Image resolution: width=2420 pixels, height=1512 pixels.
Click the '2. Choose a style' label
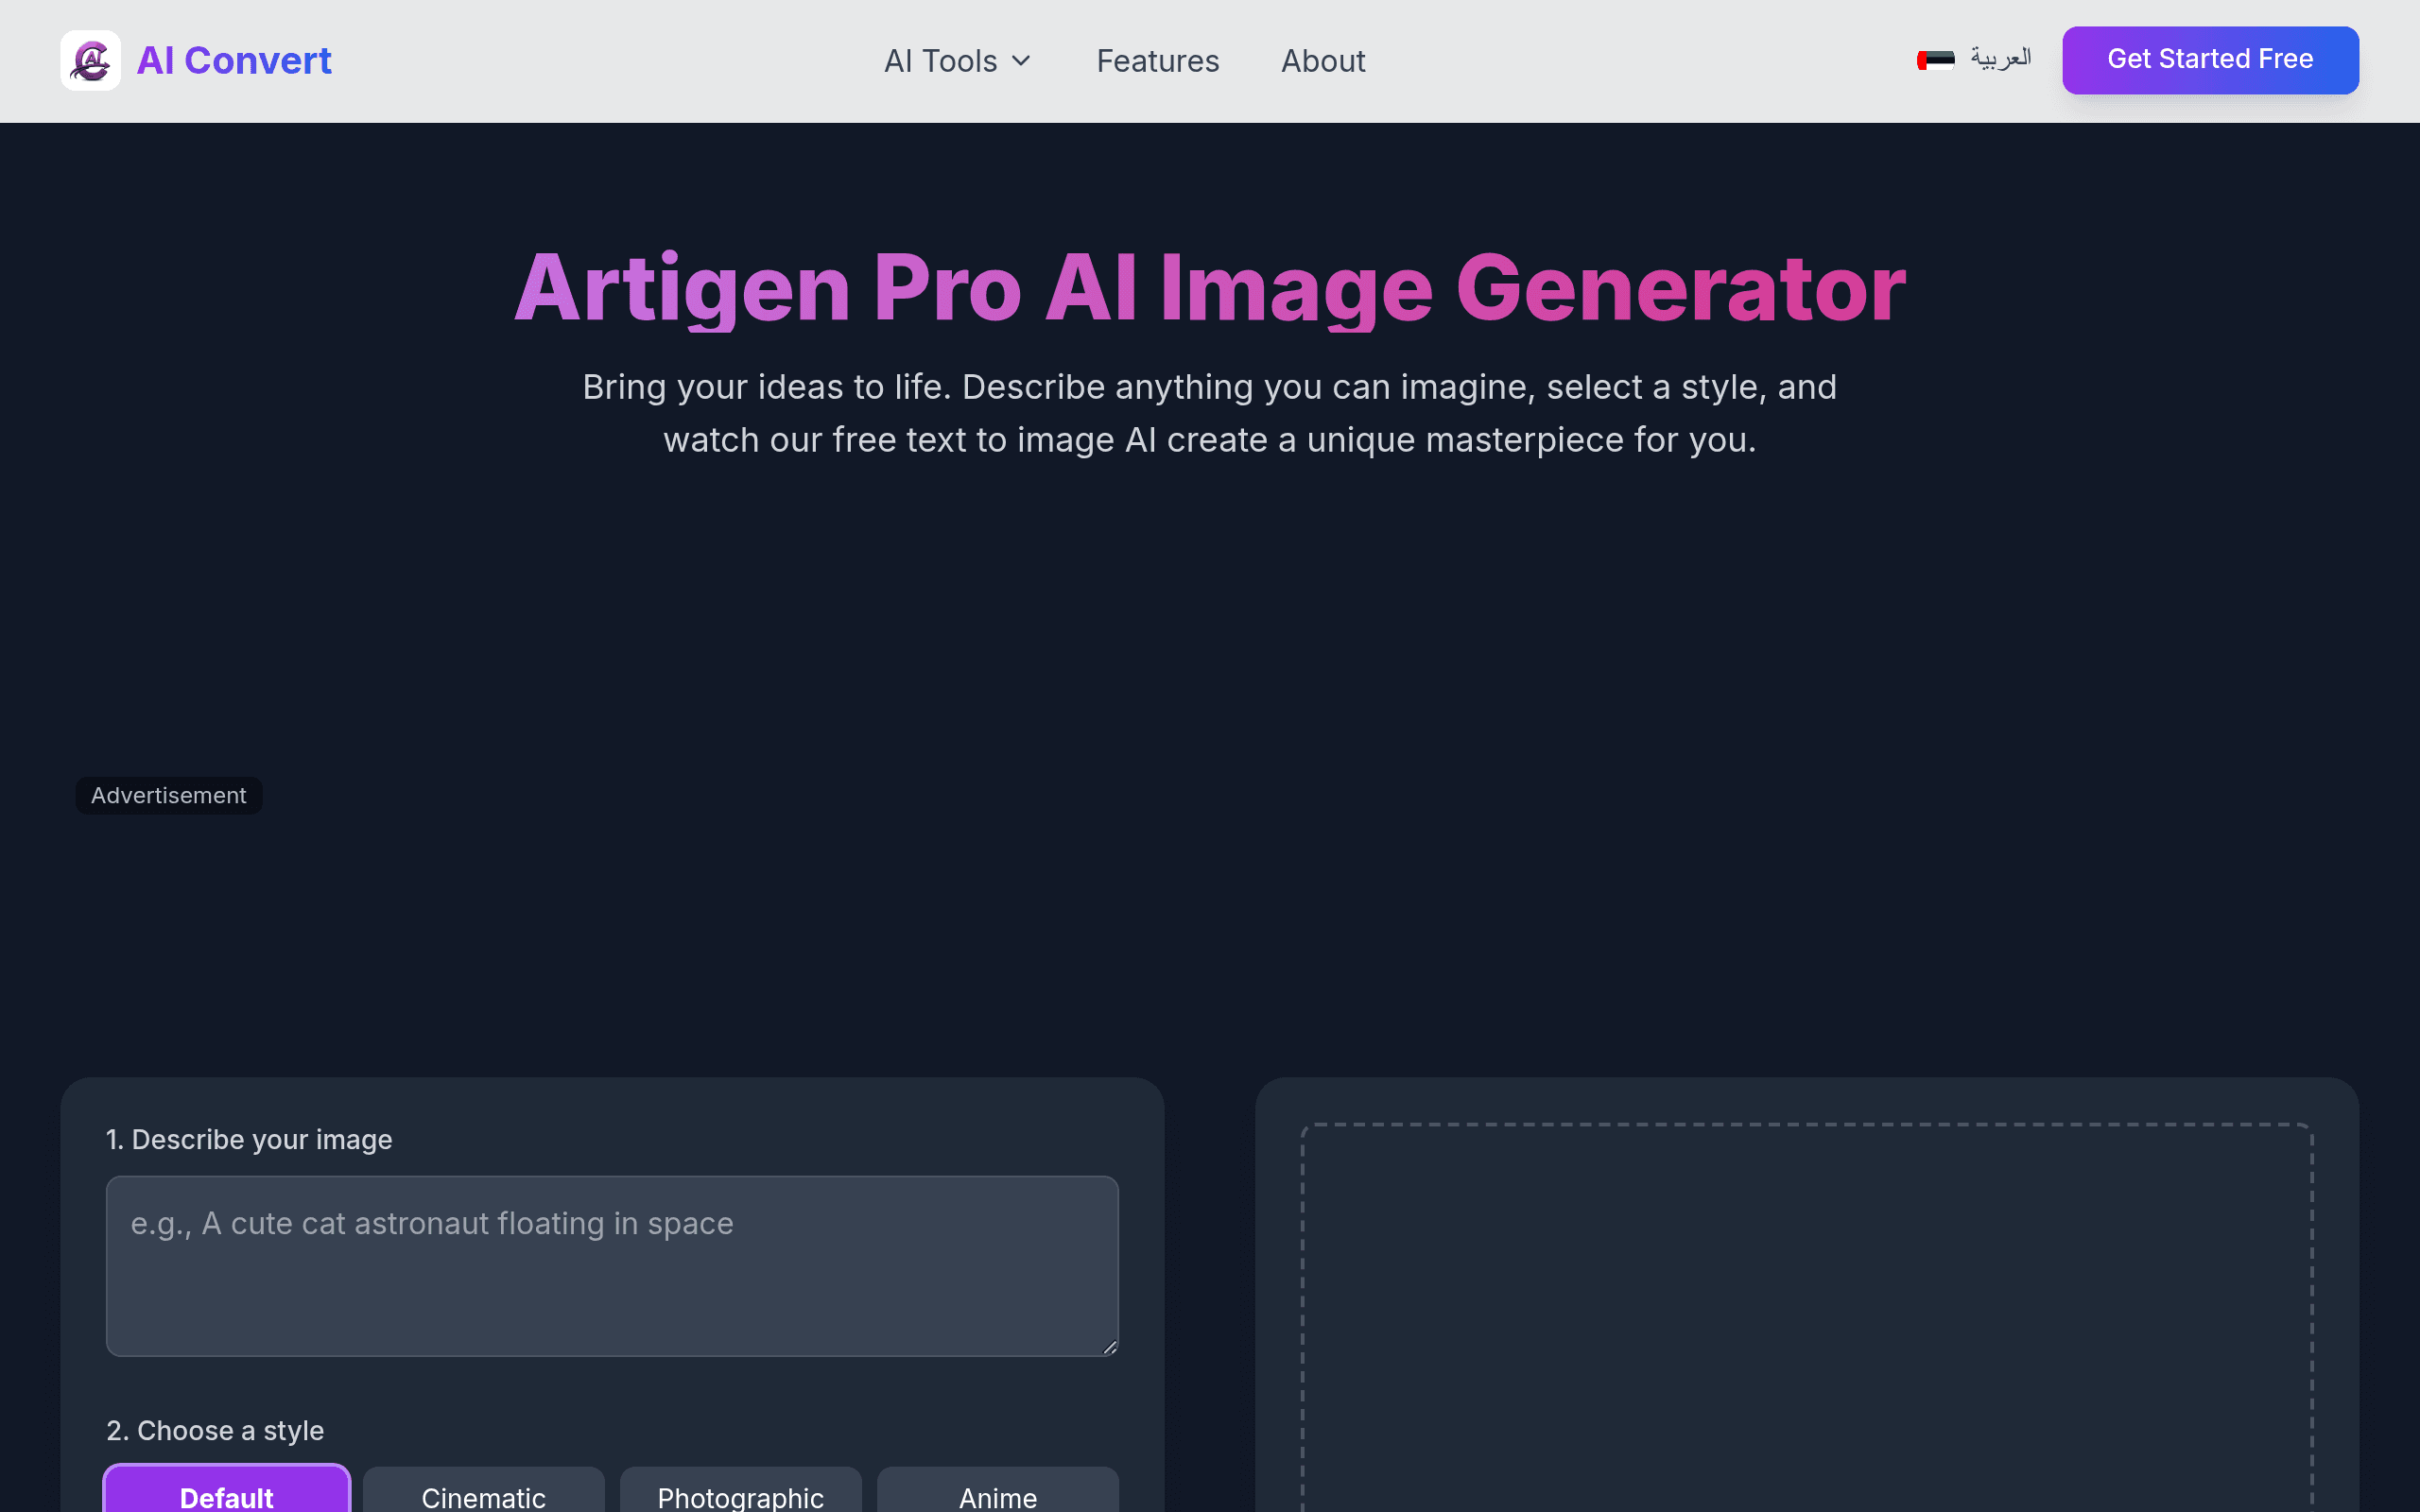[215, 1431]
